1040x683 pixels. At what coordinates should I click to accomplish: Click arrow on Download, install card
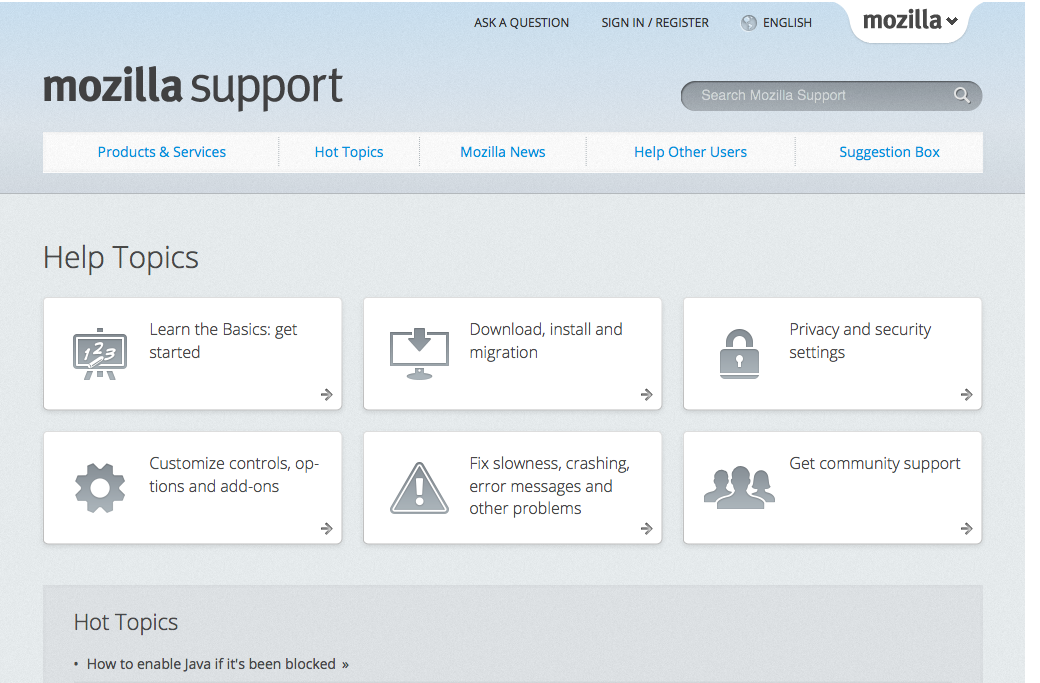pyautogui.click(x=647, y=395)
